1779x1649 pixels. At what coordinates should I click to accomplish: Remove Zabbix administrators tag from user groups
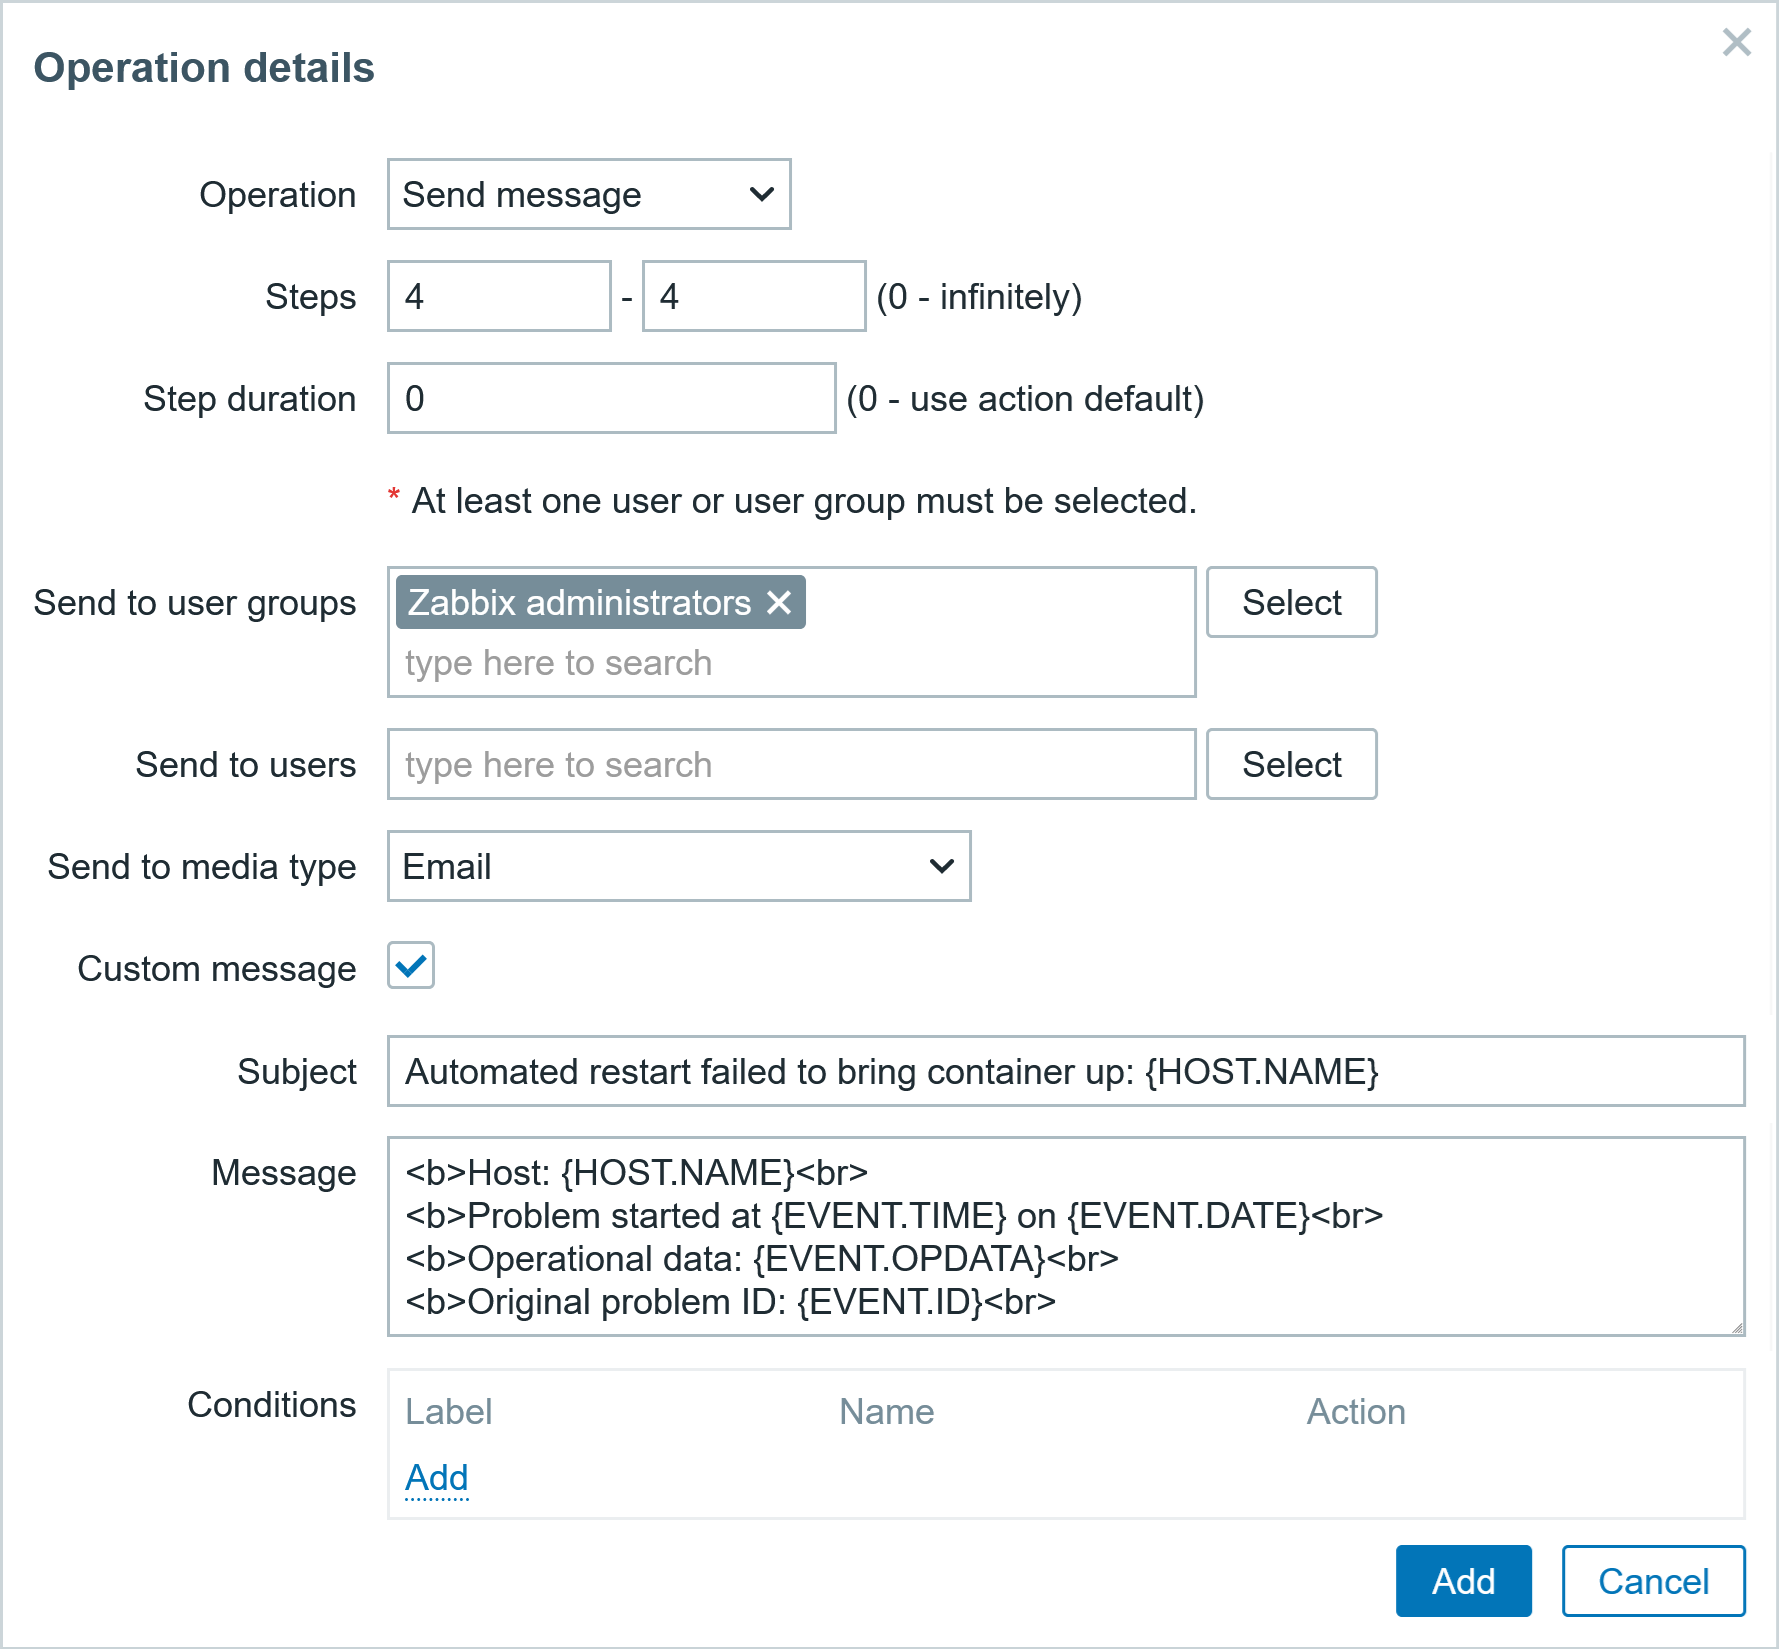tap(779, 602)
